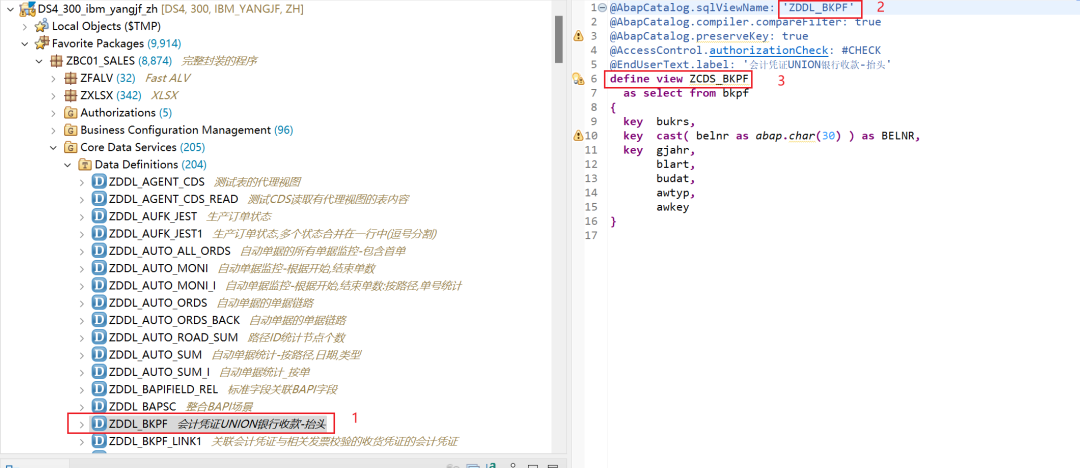1080x468 pixels.
Task: Click the ZDDL_AUFK_JEST1 data definition icon
Action: [98, 234]
